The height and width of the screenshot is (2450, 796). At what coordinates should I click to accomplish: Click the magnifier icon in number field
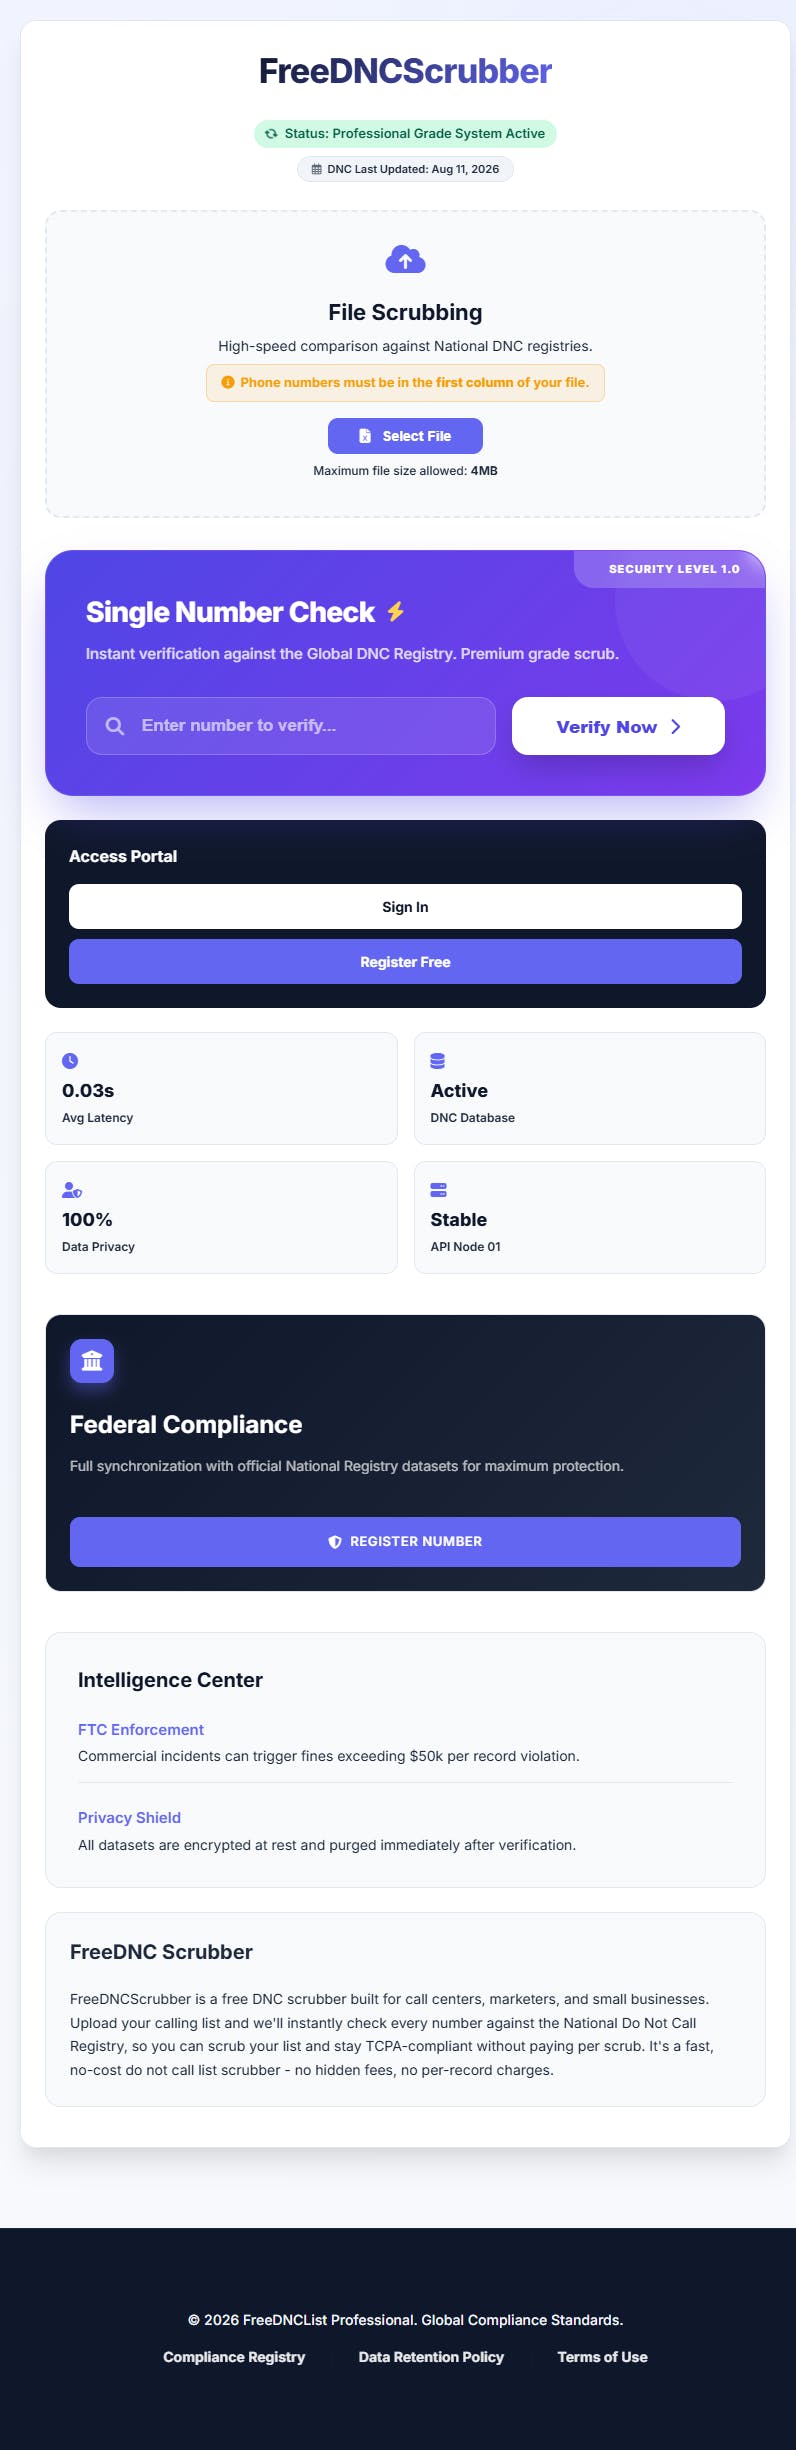tap(115, 726)
